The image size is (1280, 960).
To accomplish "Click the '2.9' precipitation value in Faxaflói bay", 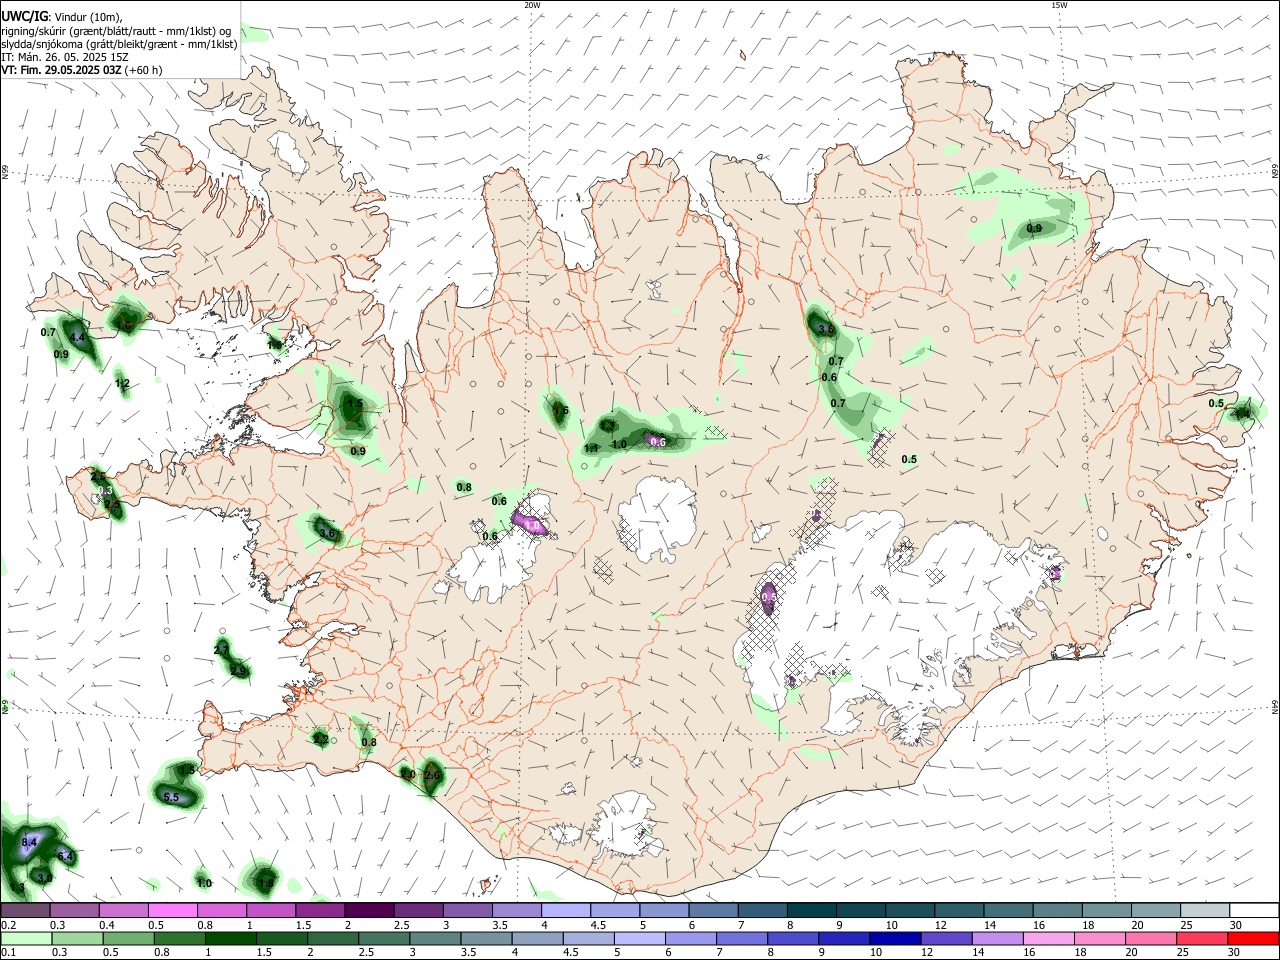I will click(238, 671).
